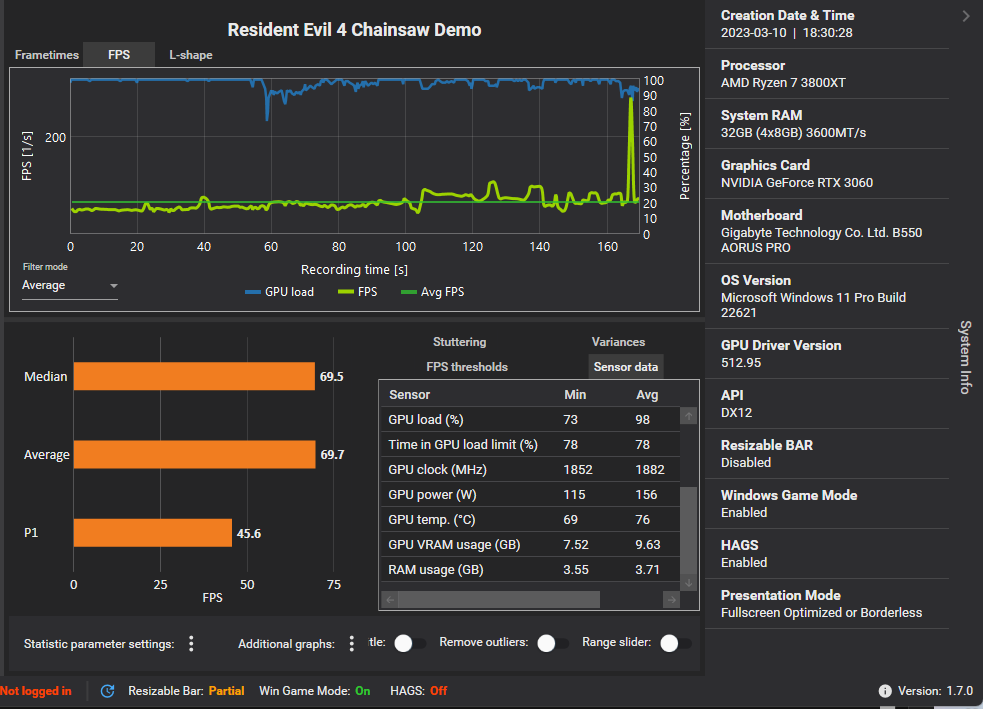
Task: Select the GPU temp. (°C) row
Action: tap(530, 520)
